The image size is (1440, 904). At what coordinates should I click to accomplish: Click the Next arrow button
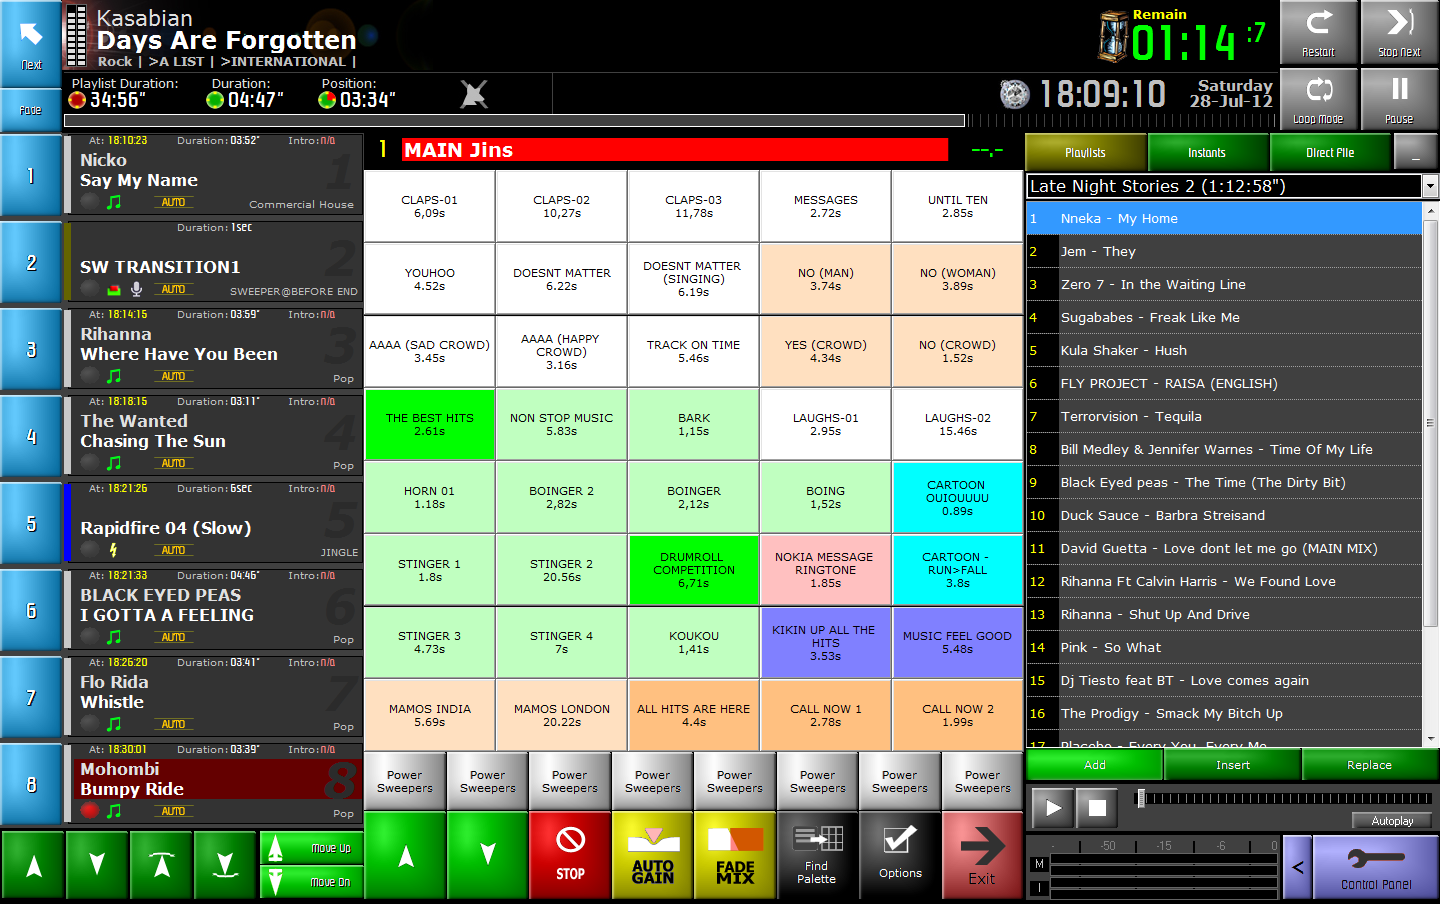31,43
